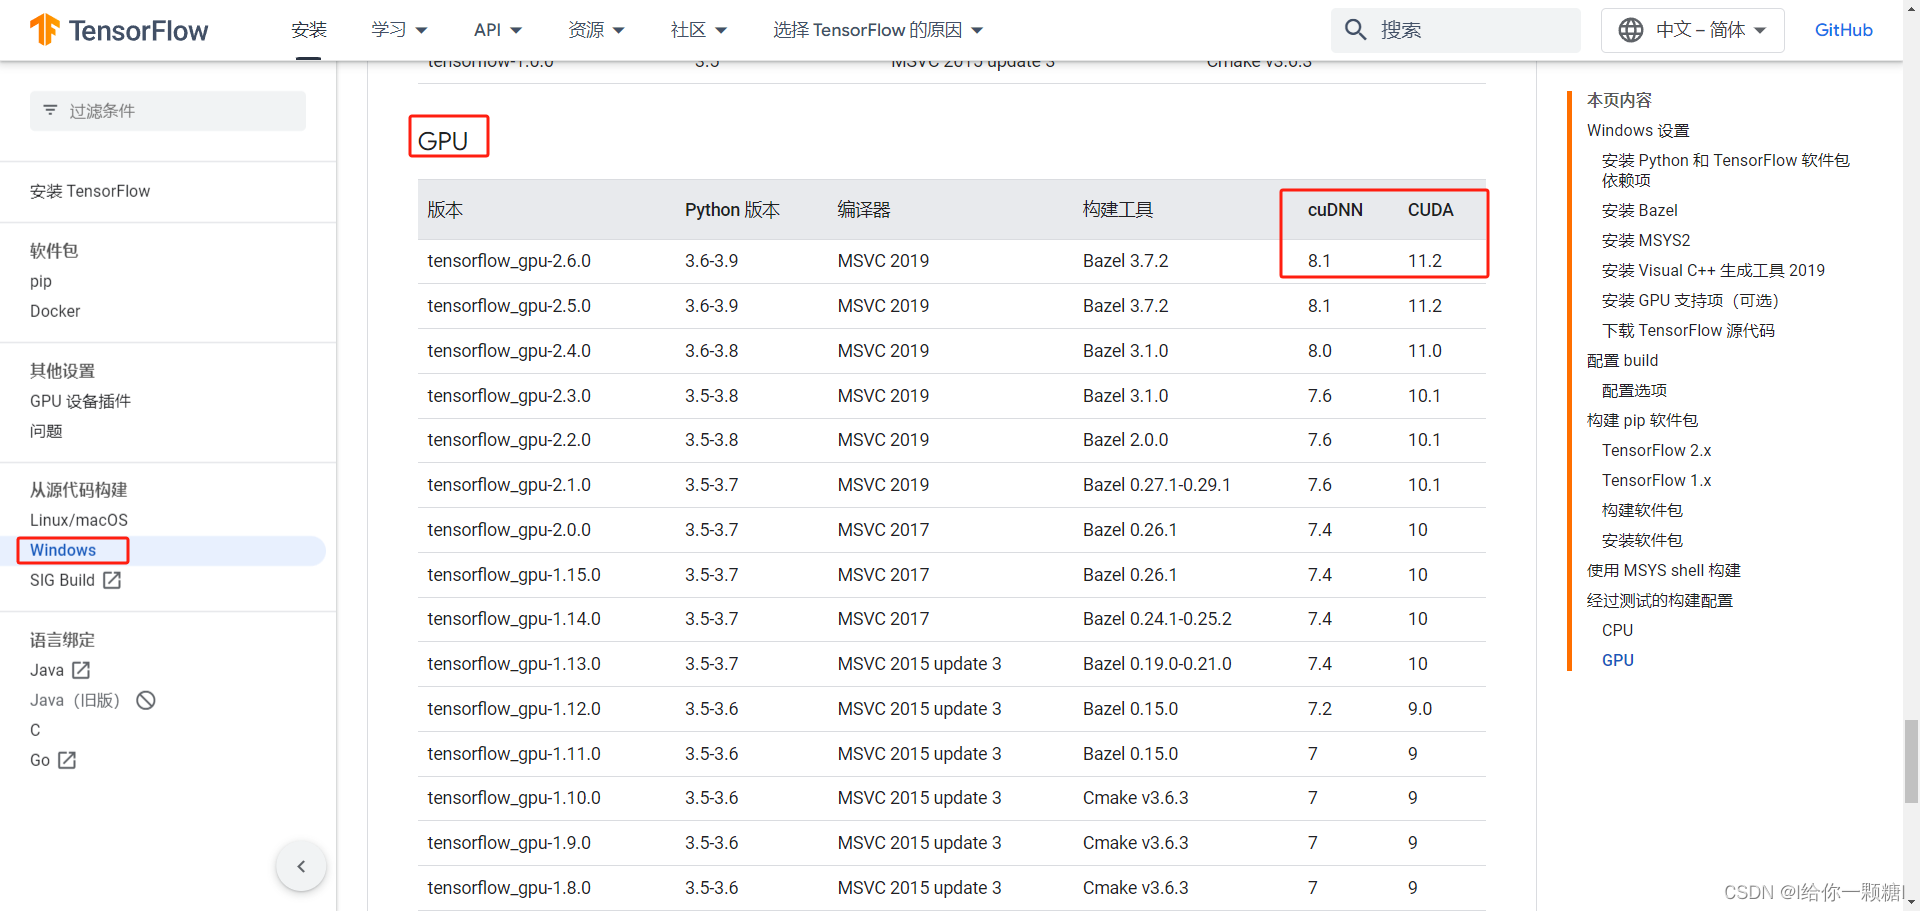Click the GPU section heading
This screenshot has height=911, width=1920.
coord(443,141)
